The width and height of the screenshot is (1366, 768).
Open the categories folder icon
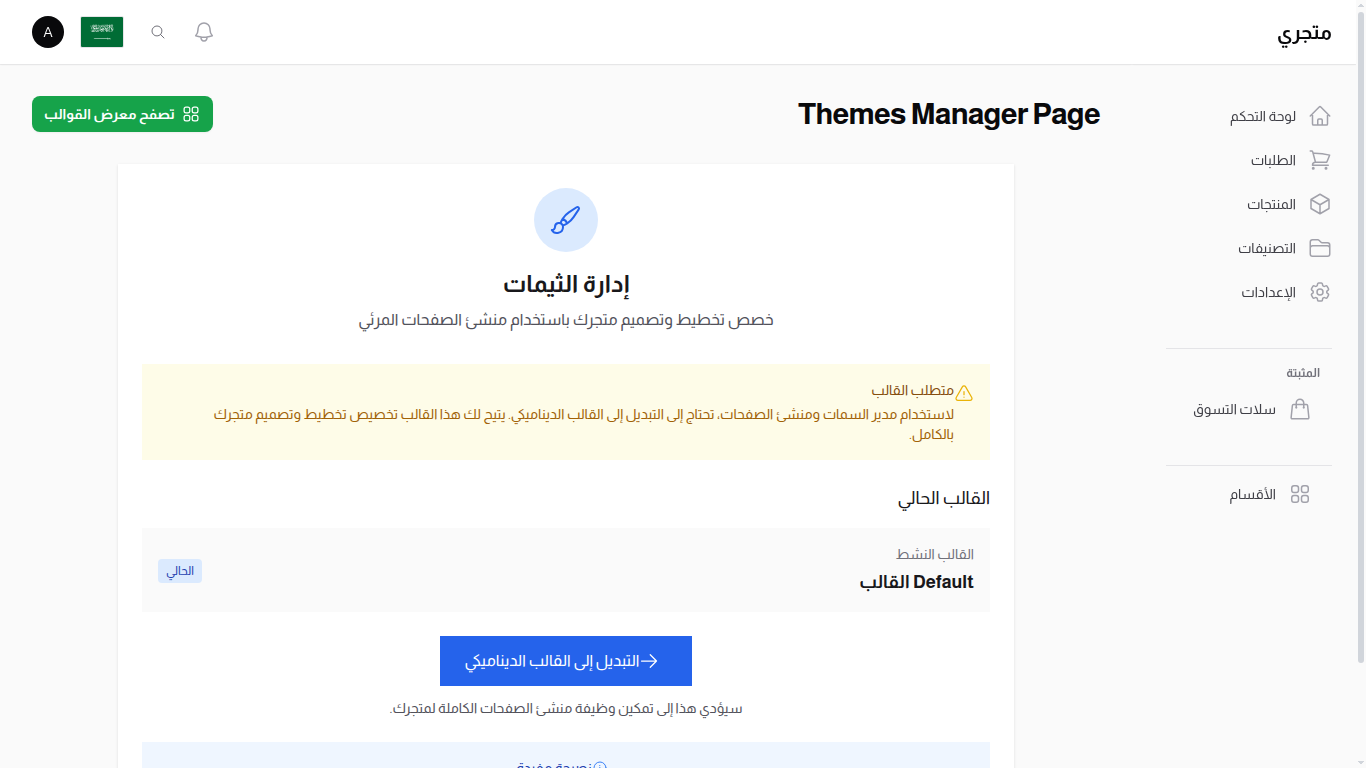point(1319,248)
